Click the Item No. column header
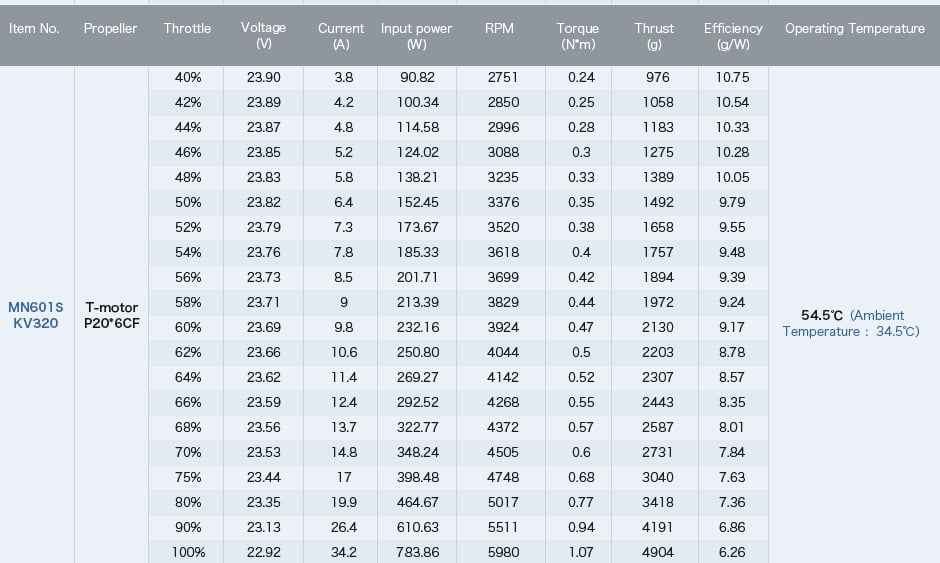This screenshot has height=563, width=940. coord(34,28)
